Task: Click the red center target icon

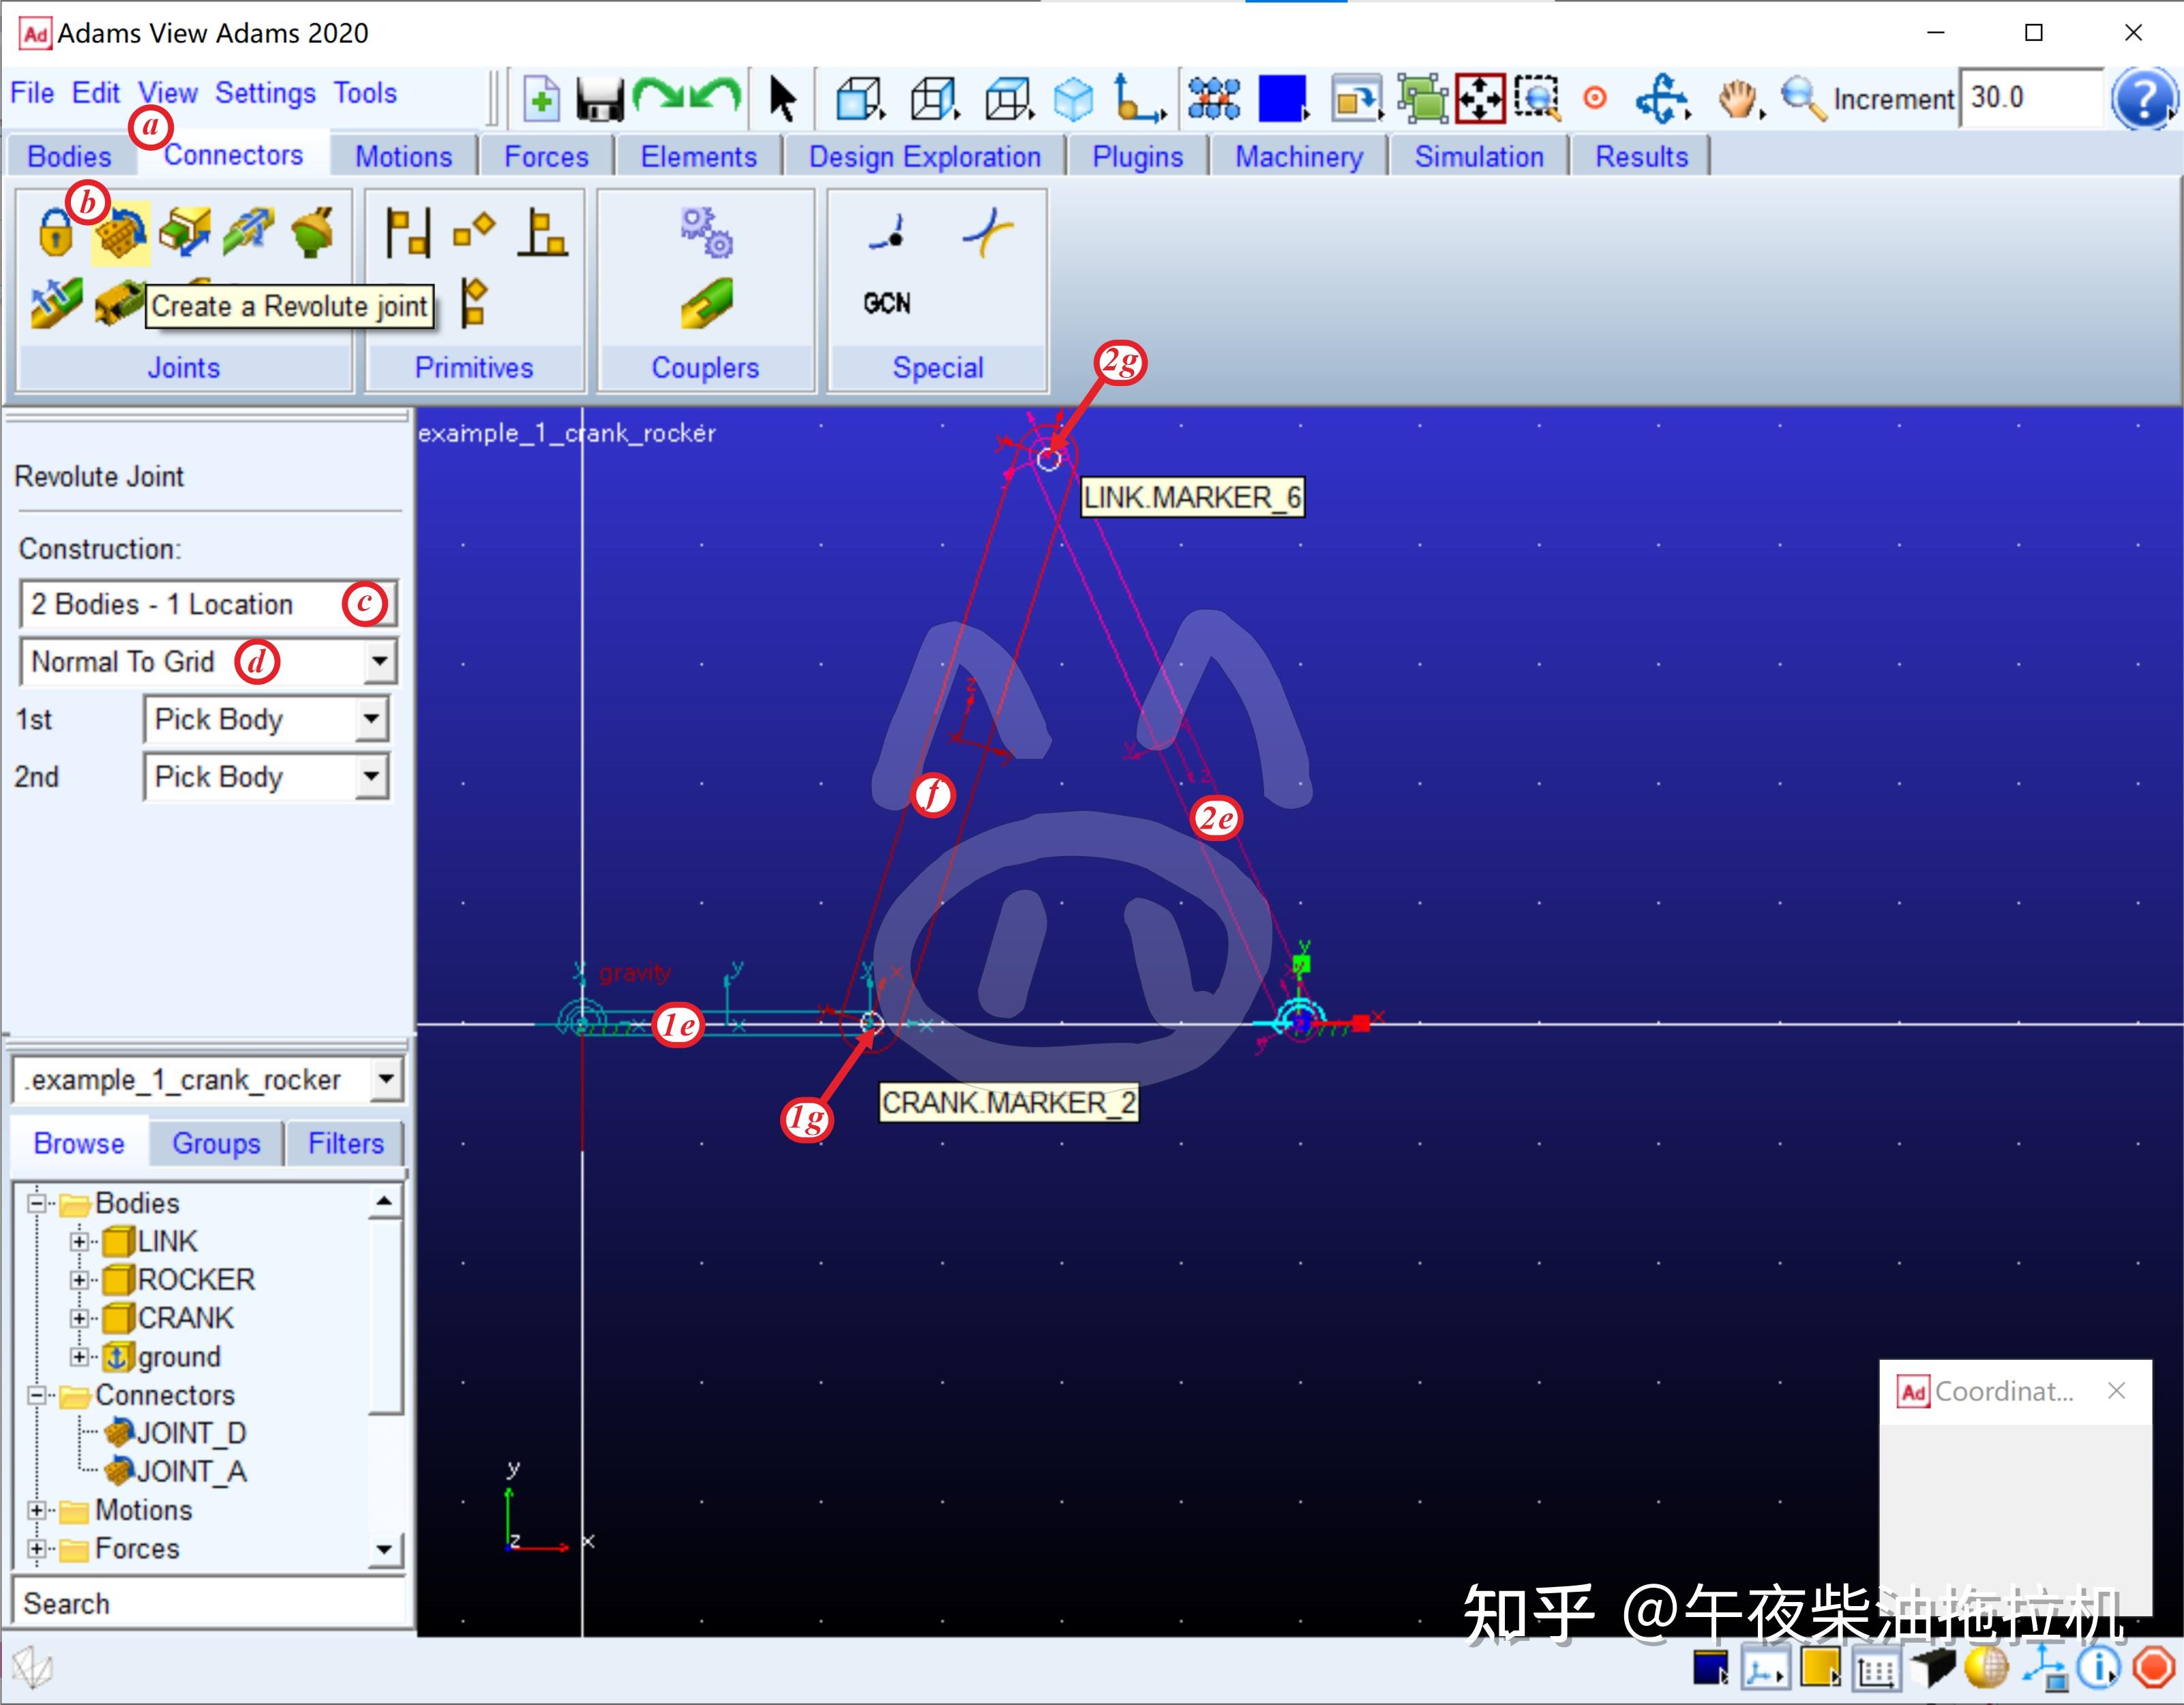Action: [x=1595, y=98]
